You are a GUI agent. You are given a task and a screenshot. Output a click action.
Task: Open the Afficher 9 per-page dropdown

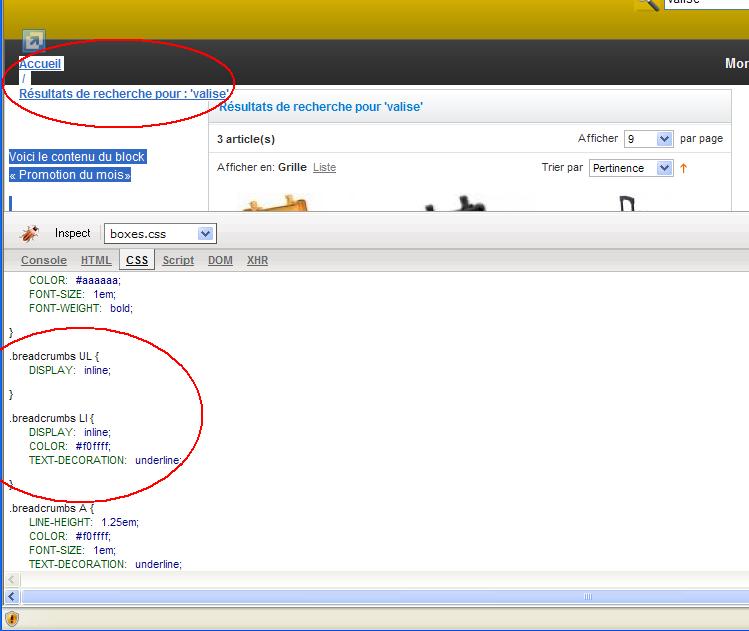[x=649, y=139]
